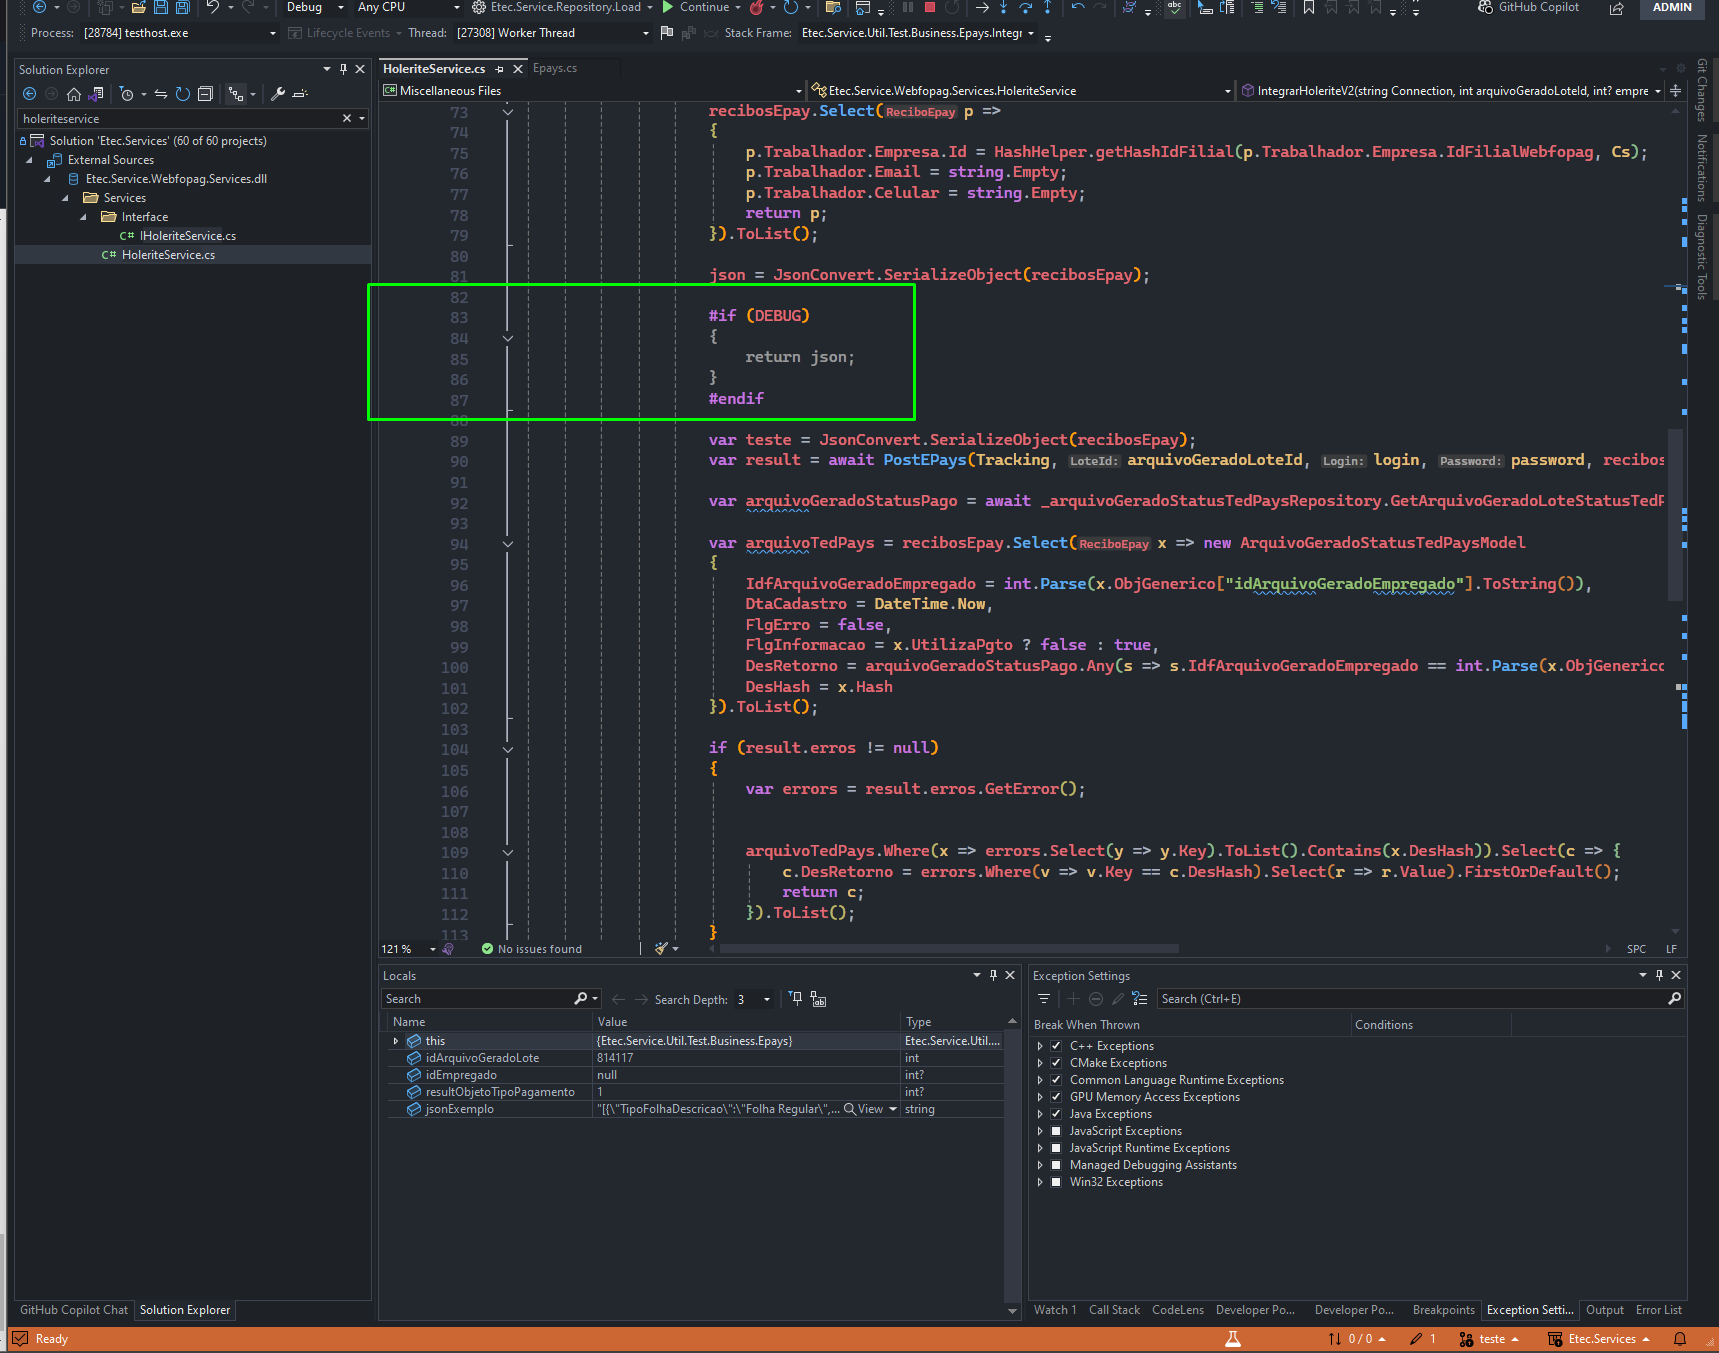Open GitHub Copilot button
Screen dimensions: 1719x1353
1528,7
